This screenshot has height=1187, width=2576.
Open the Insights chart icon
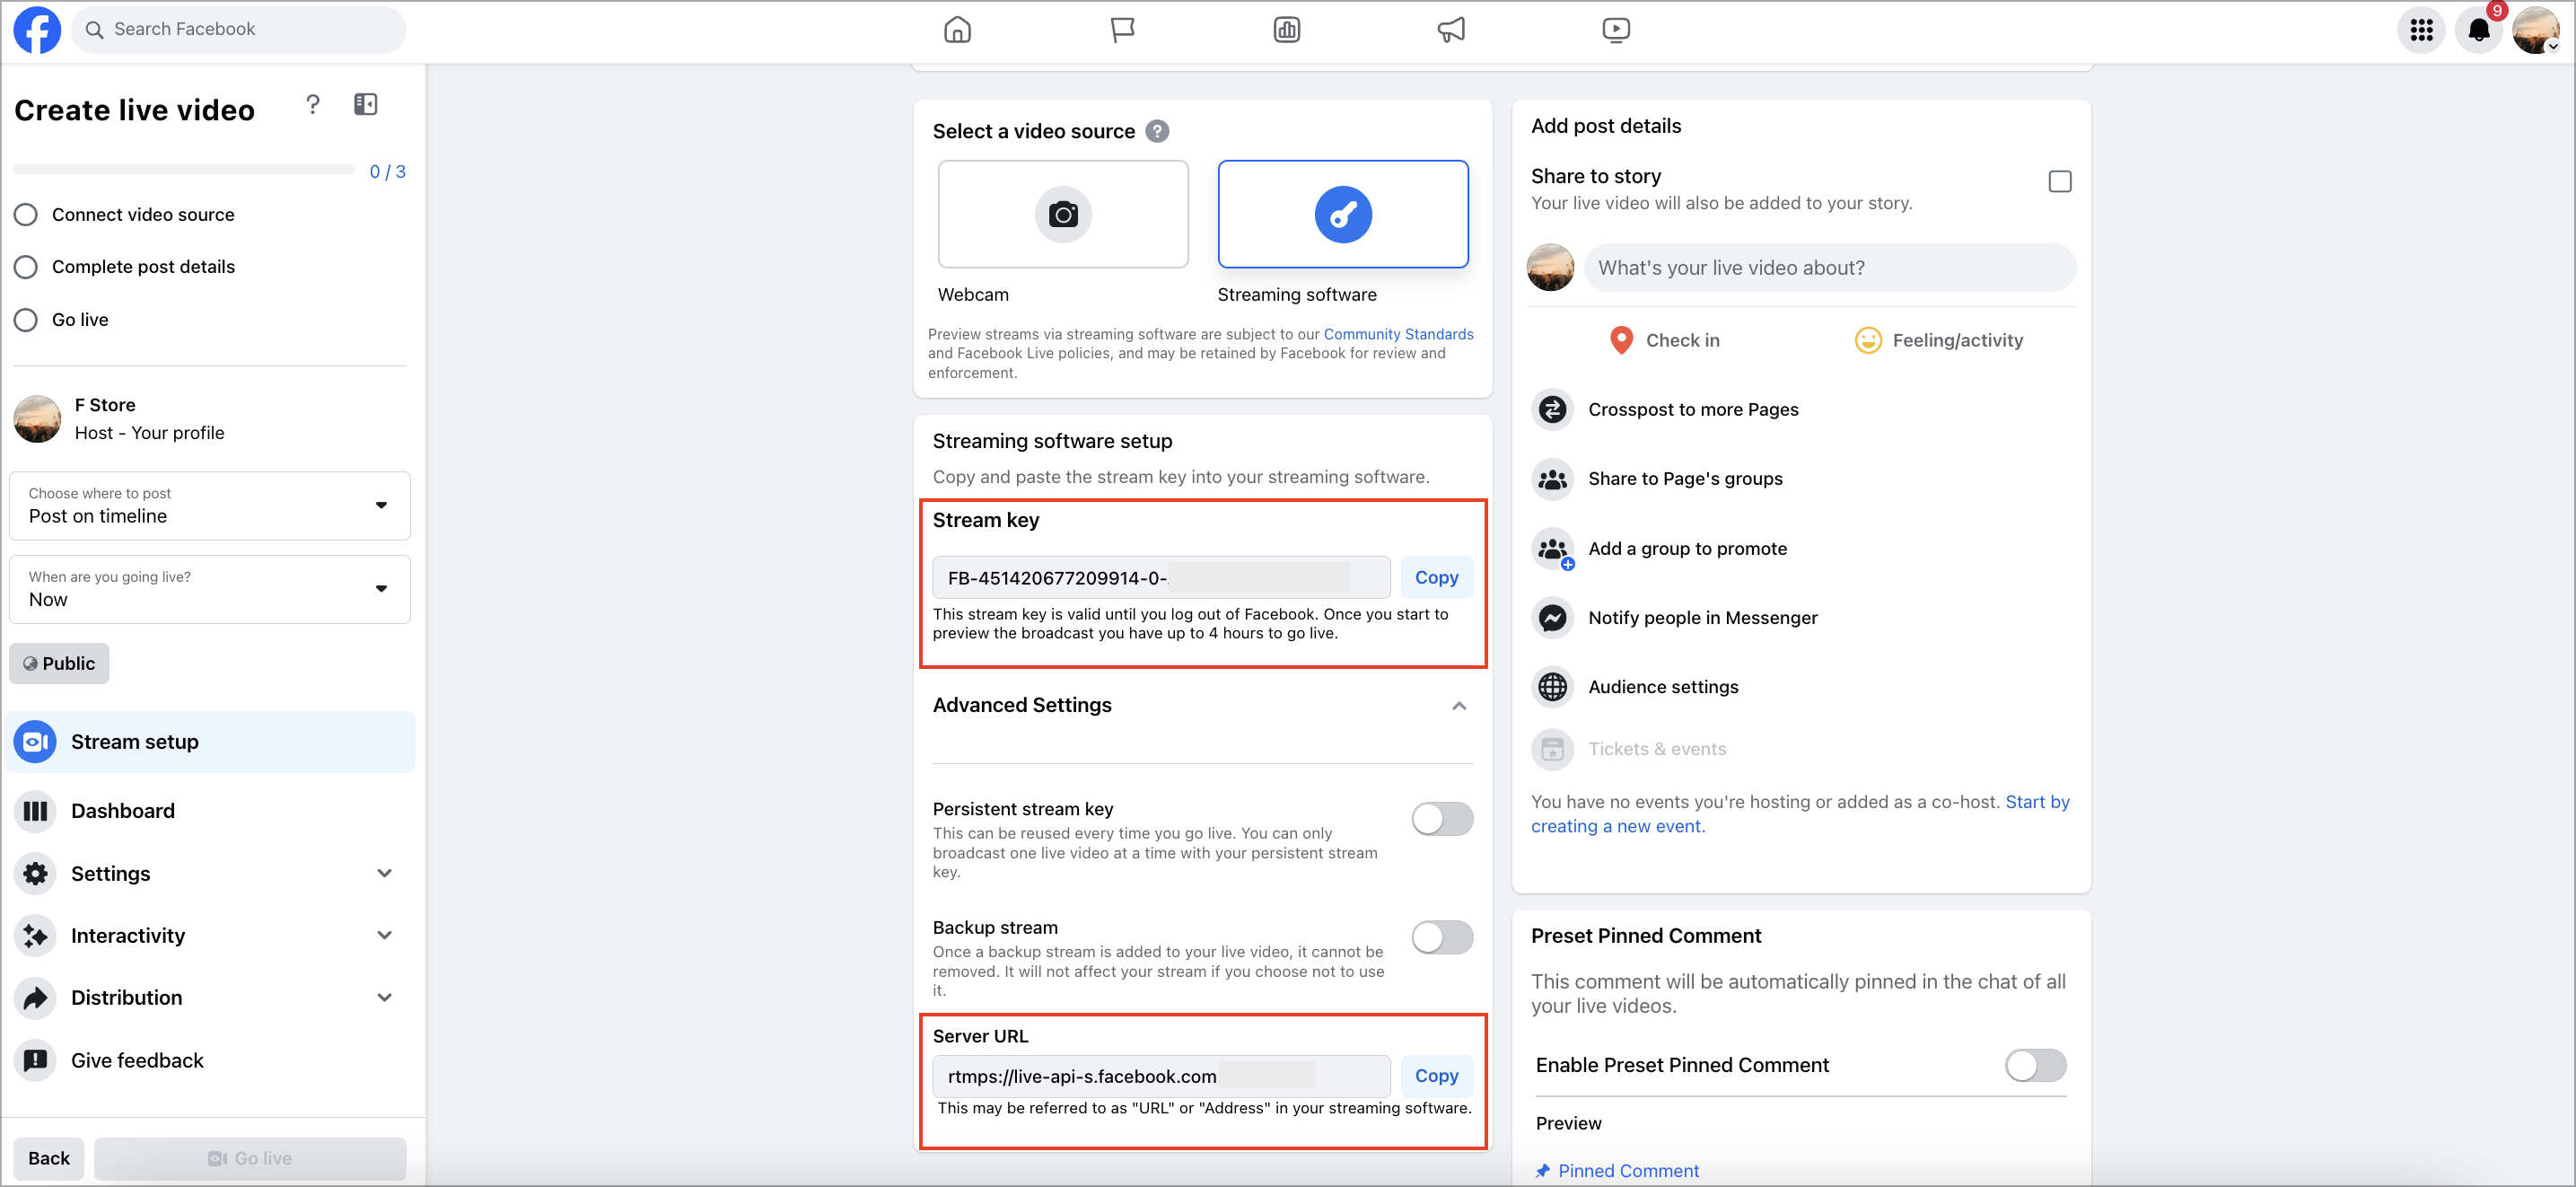[x=1286, y=30]
